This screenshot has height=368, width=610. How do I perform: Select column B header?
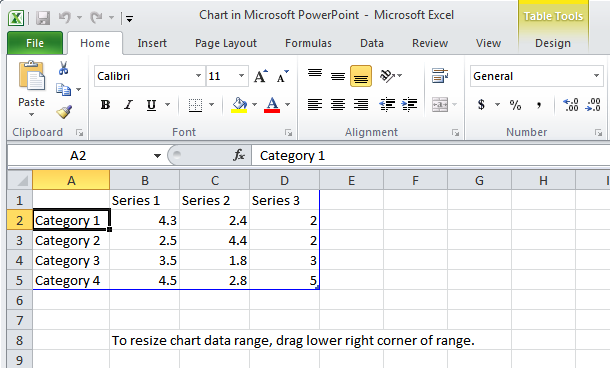click(x=145, y=180)
